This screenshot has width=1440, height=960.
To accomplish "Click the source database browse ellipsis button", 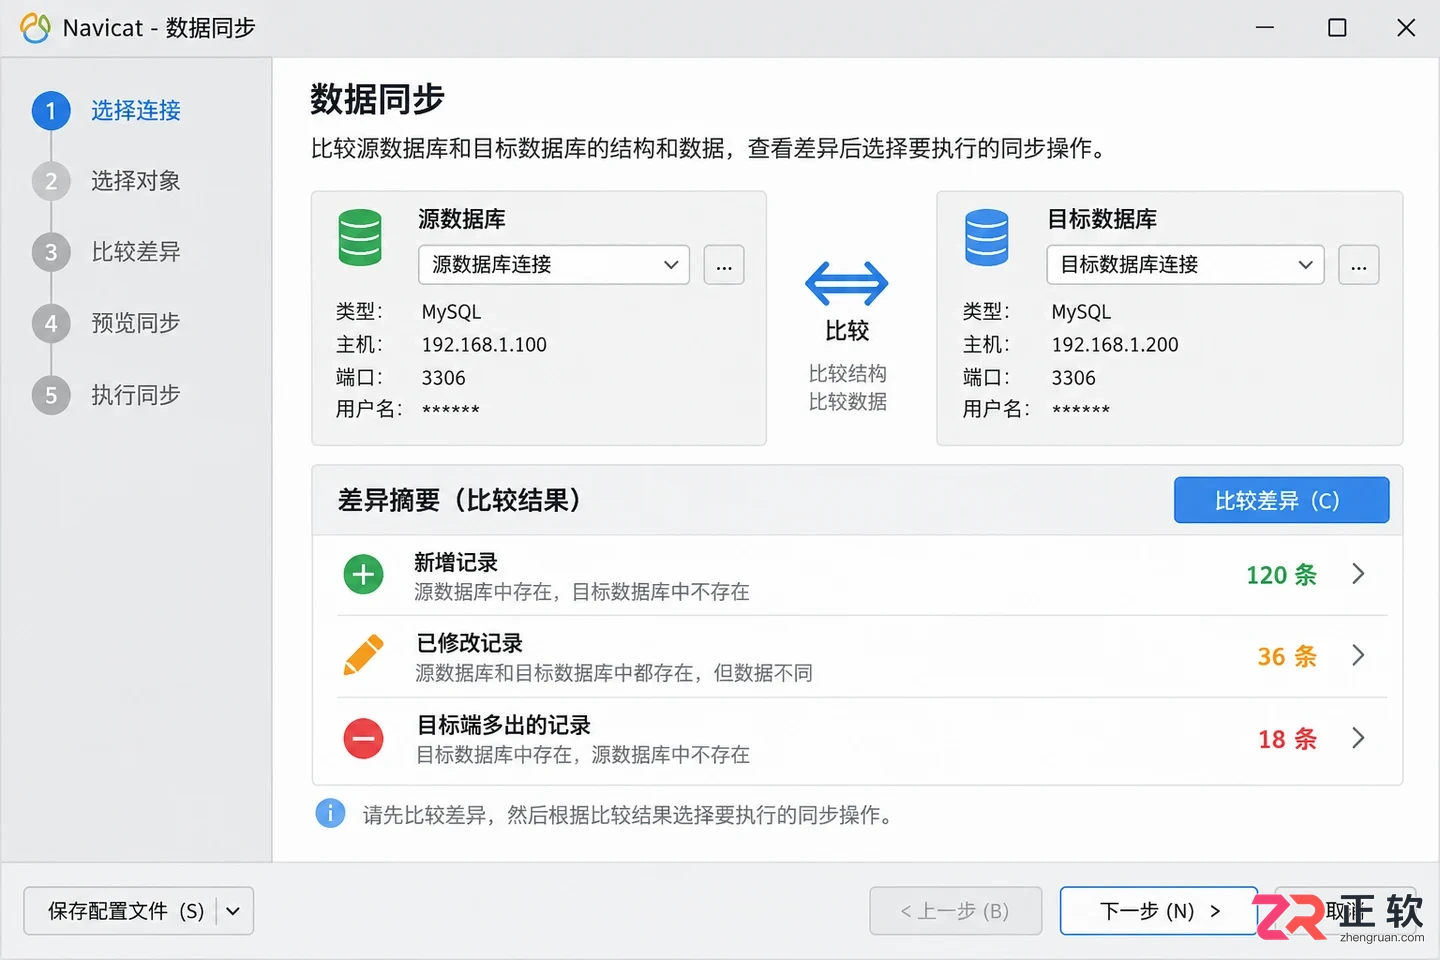I will pyautogui.click(x=724, y=265).
